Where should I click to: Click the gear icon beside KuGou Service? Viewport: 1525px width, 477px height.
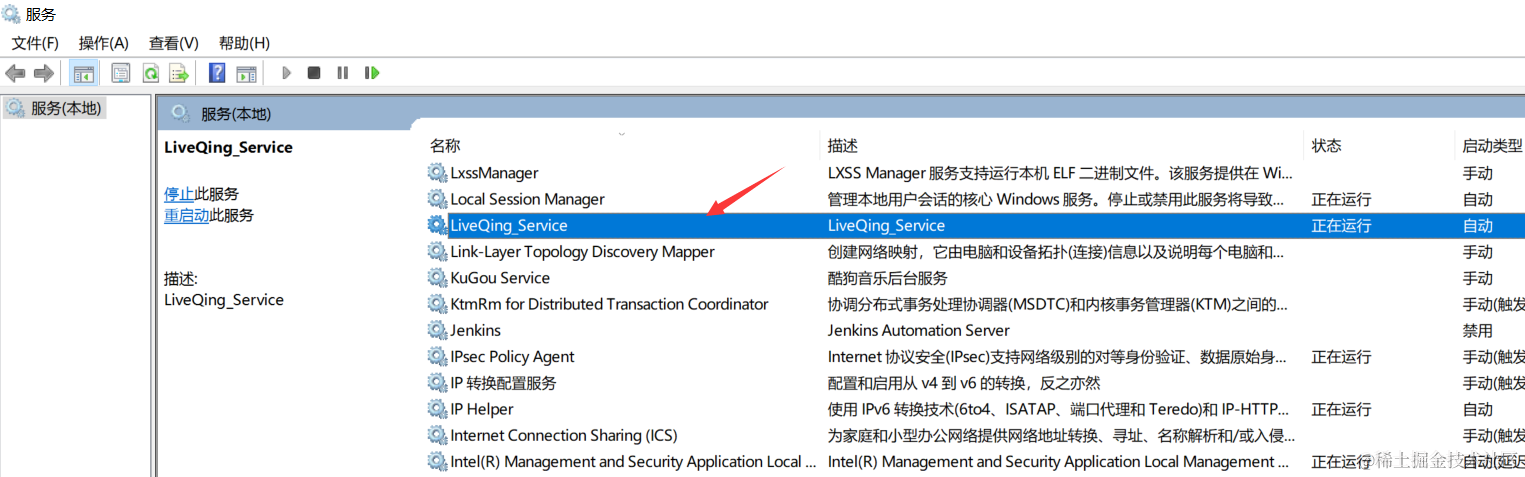437,278
